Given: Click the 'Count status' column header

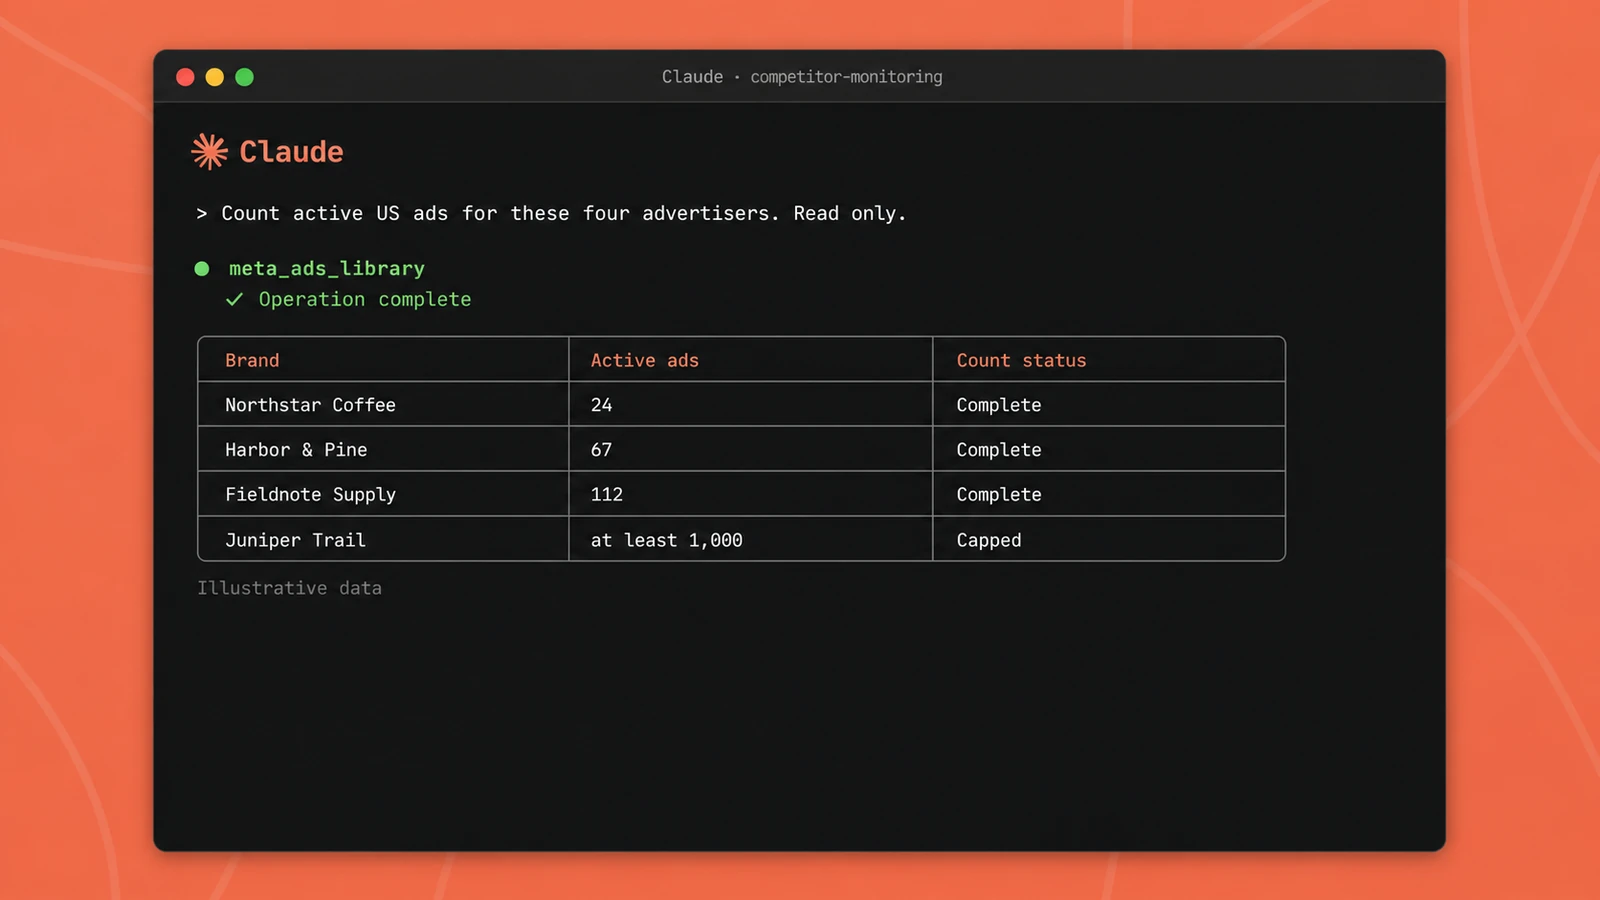Looking at the screenshot, I should coord(1021,360).
